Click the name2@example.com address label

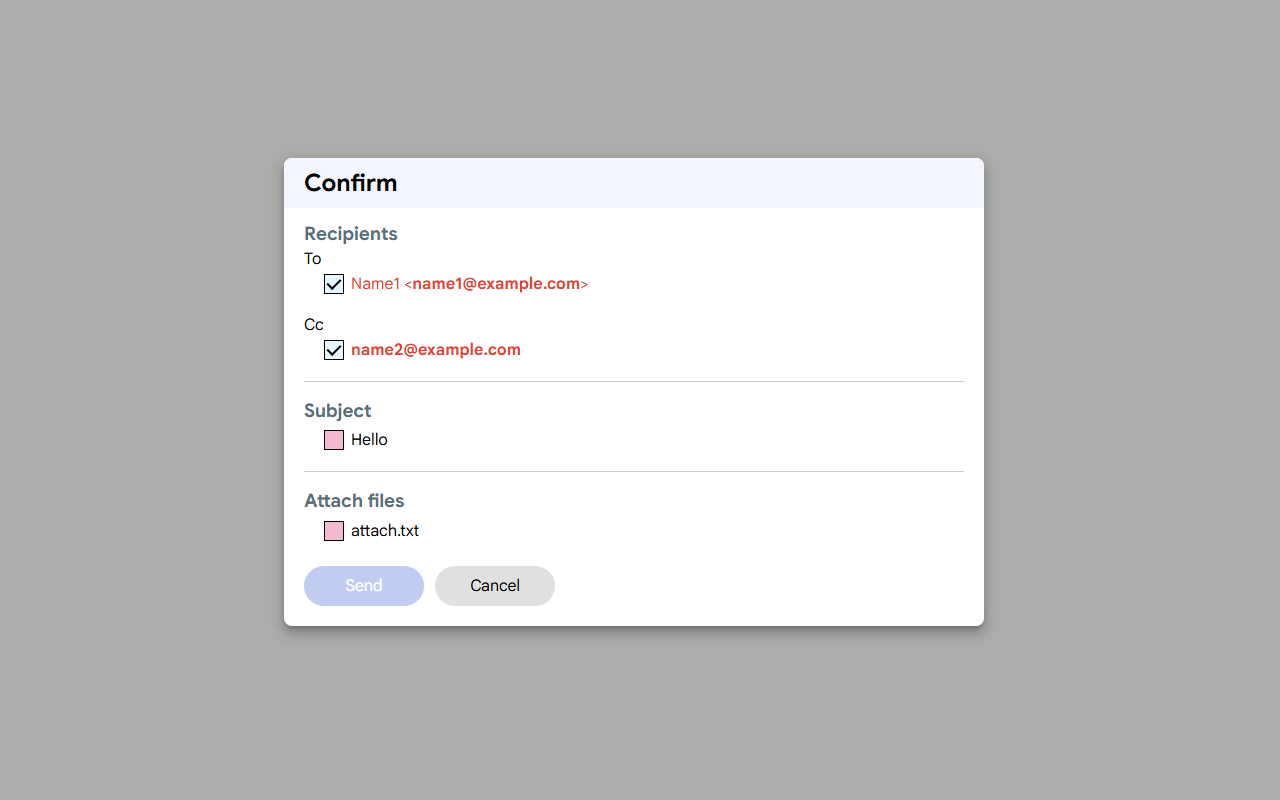tap(436, 350)
